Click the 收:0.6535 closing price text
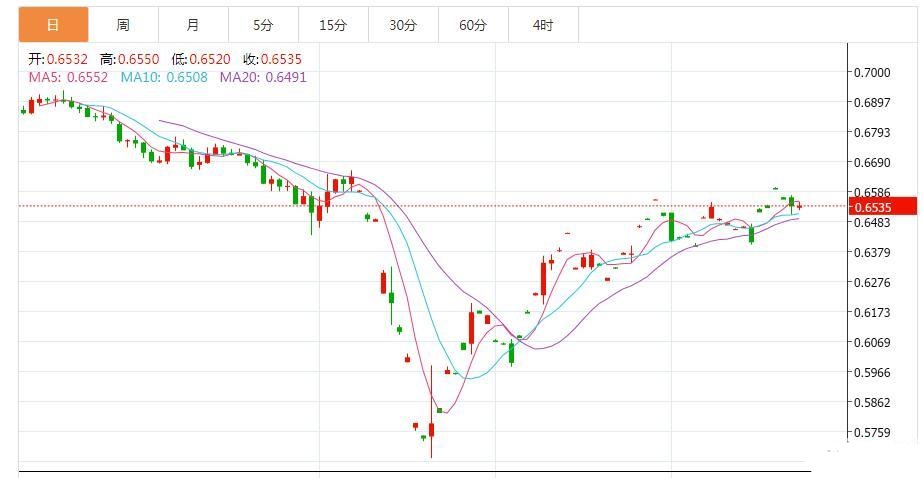The width and height of the screenshot is (923, 478). point(274,59)
